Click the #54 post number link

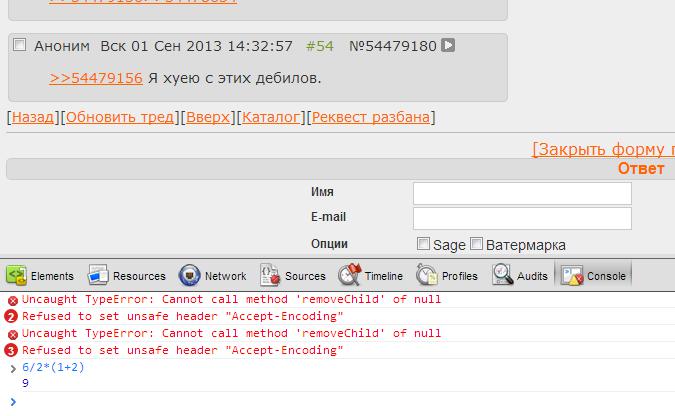319,46
